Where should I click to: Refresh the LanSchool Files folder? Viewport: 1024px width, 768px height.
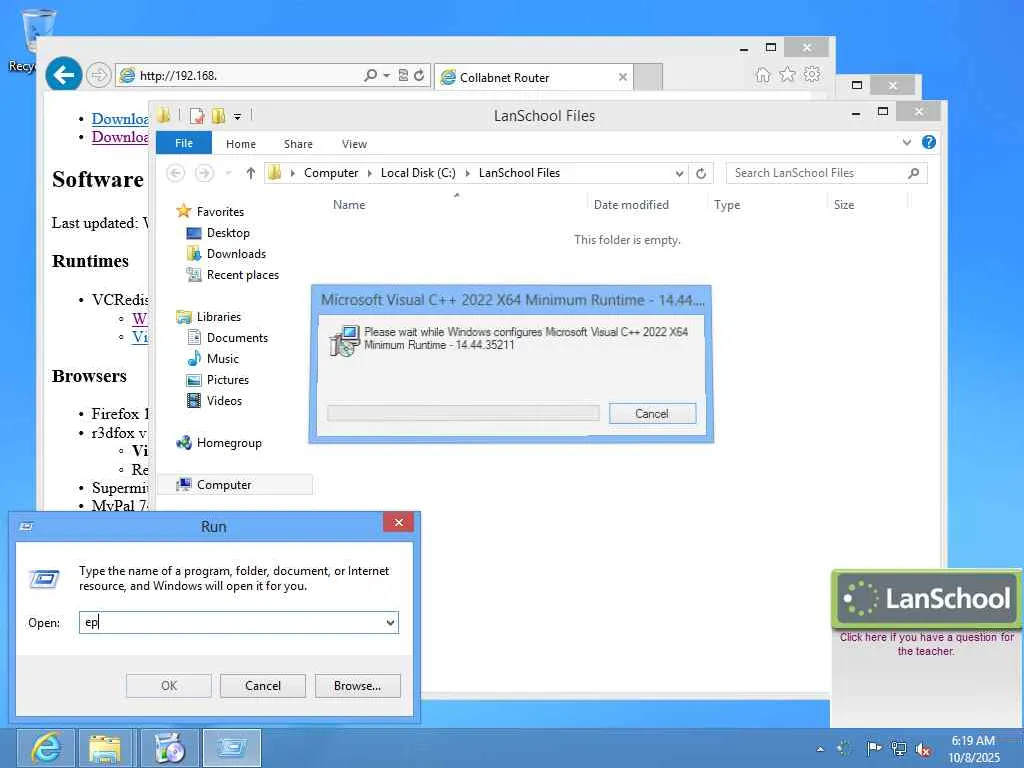pos(701,173)
